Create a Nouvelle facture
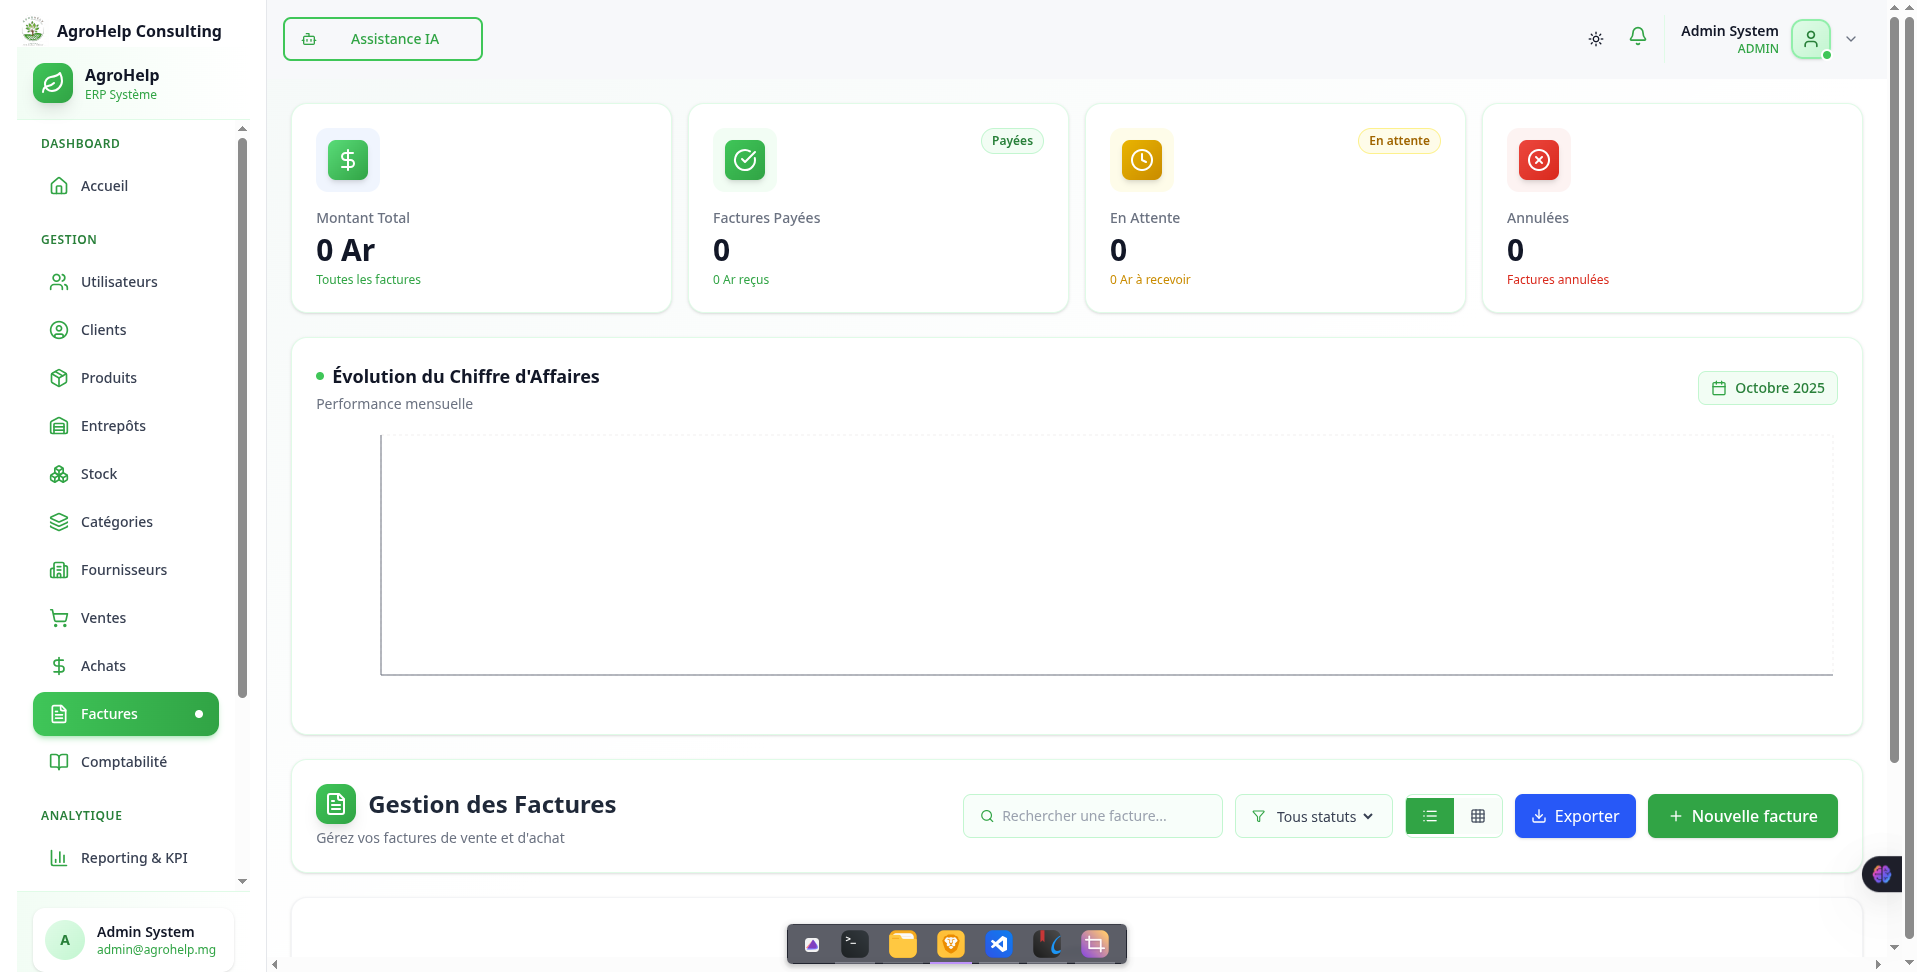 [x=1742, y=816]
